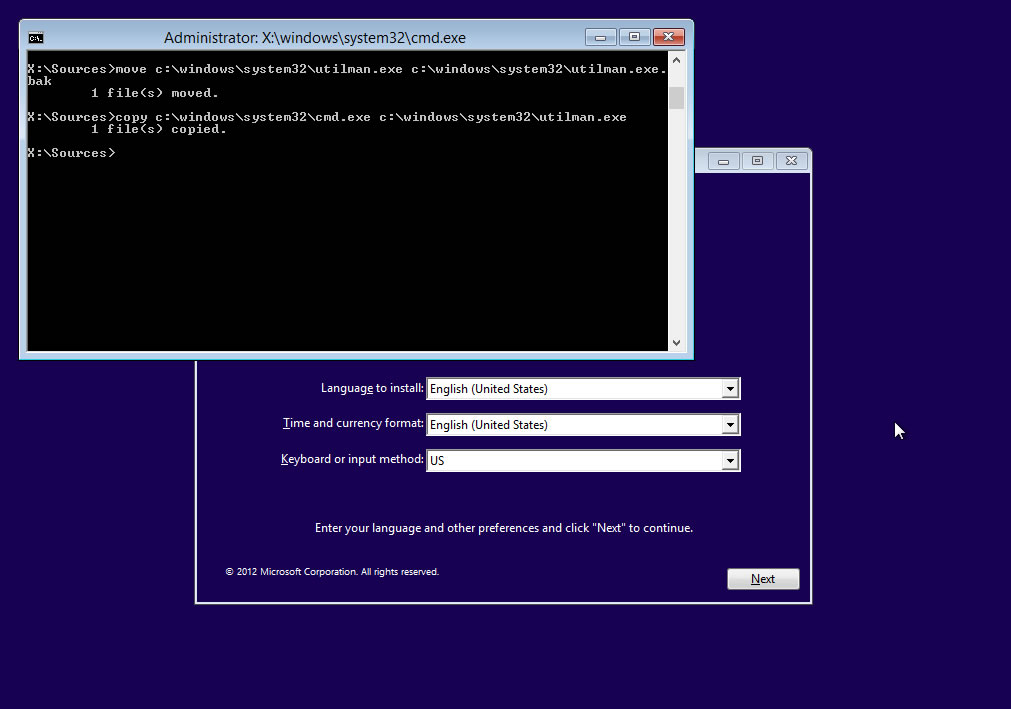Viewport: 1011px width, 709px height.
Task: Click the console scrollbar down arrow
Action: 677,343
